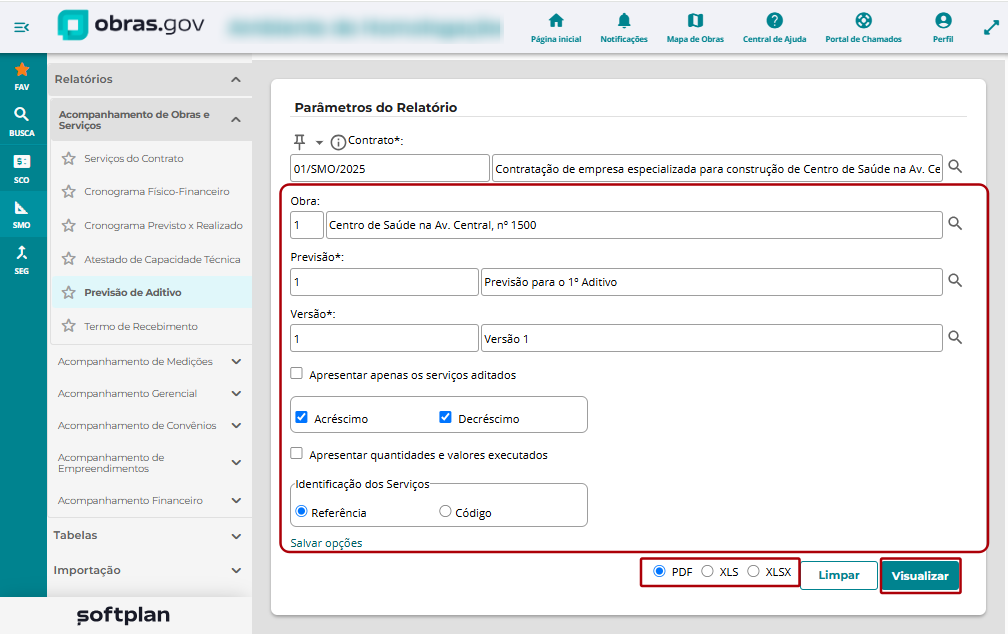Select the Referência radio option
This screenshot has width=1008, height=634.
[x=301, y=512]
